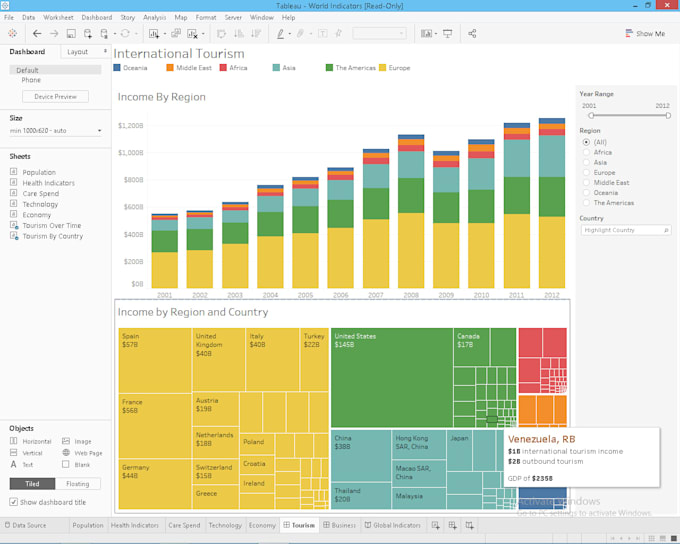Open the Show Me panel

click(x=644, y=33)
